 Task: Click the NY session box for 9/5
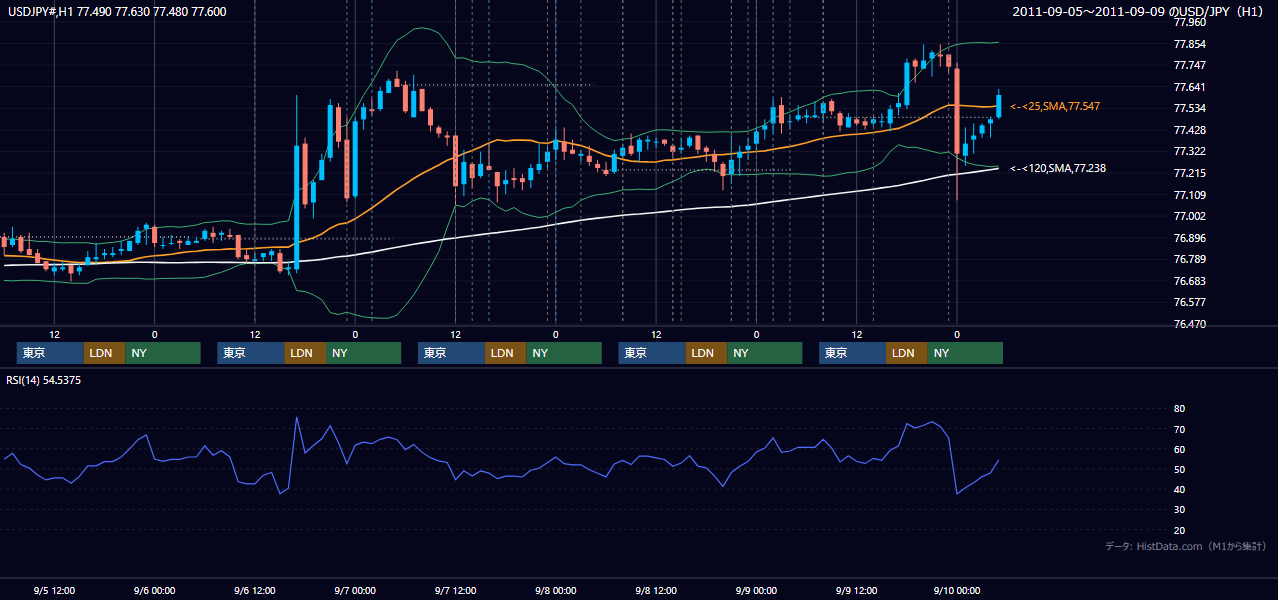click(163, 353)
